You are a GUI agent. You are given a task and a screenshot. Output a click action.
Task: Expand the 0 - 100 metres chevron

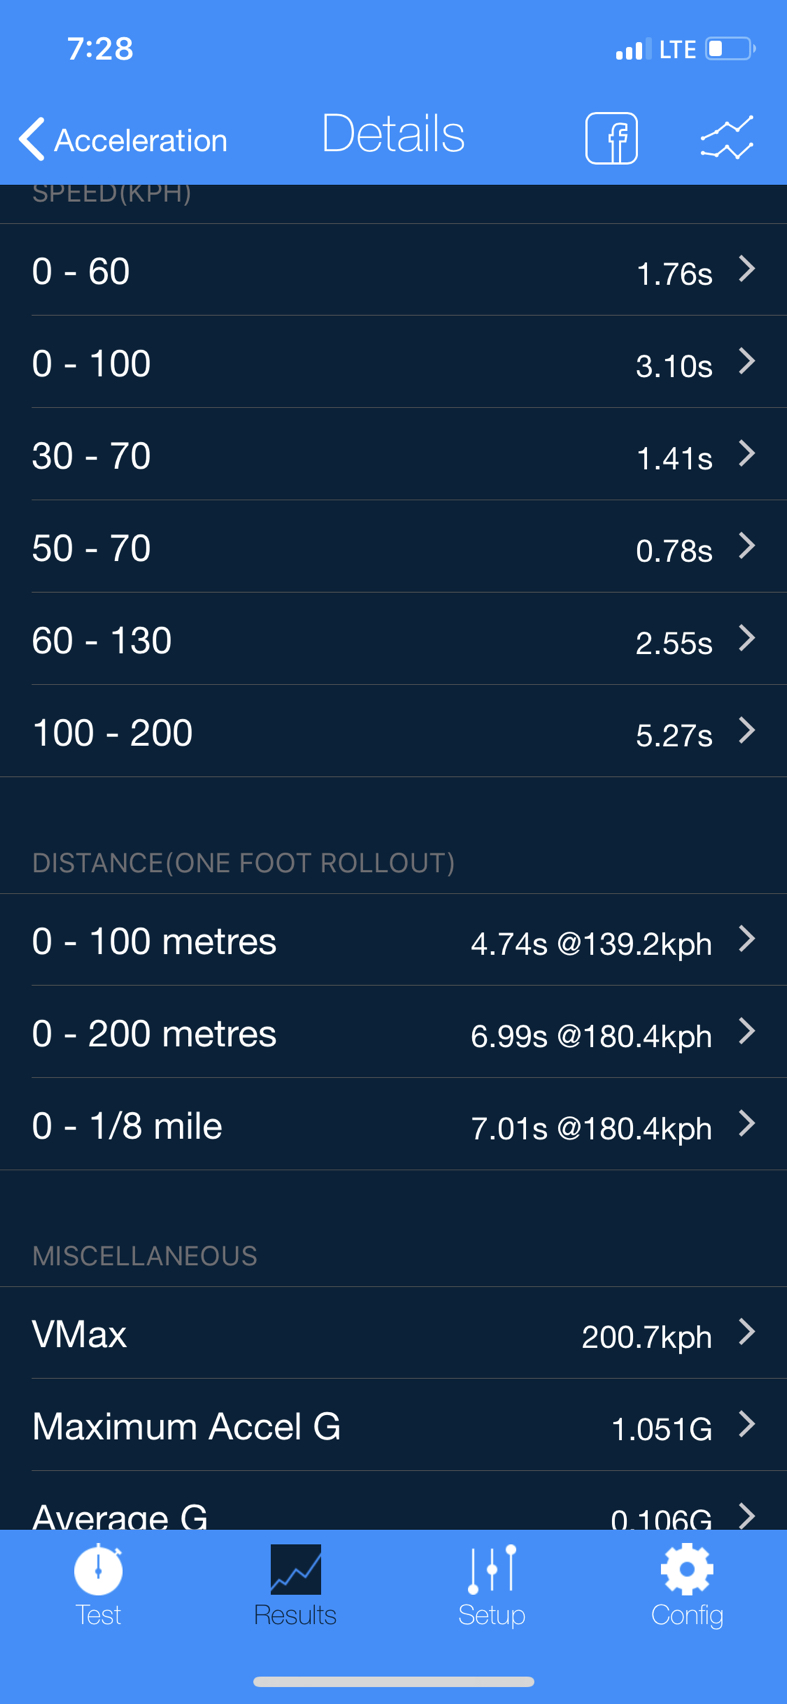click(746, 939)
